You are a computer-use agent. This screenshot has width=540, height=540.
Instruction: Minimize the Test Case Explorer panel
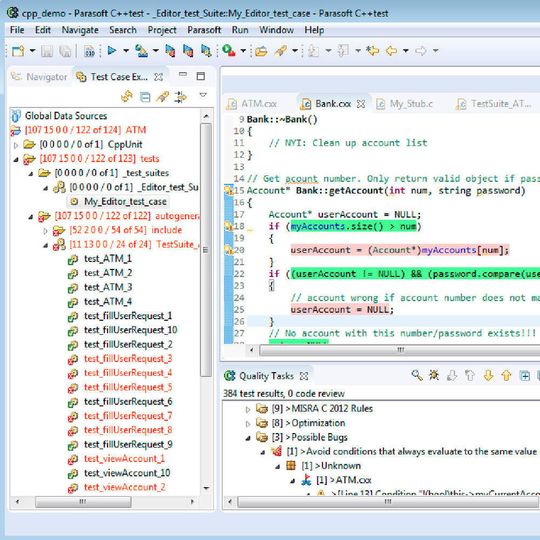coord(183,74)
